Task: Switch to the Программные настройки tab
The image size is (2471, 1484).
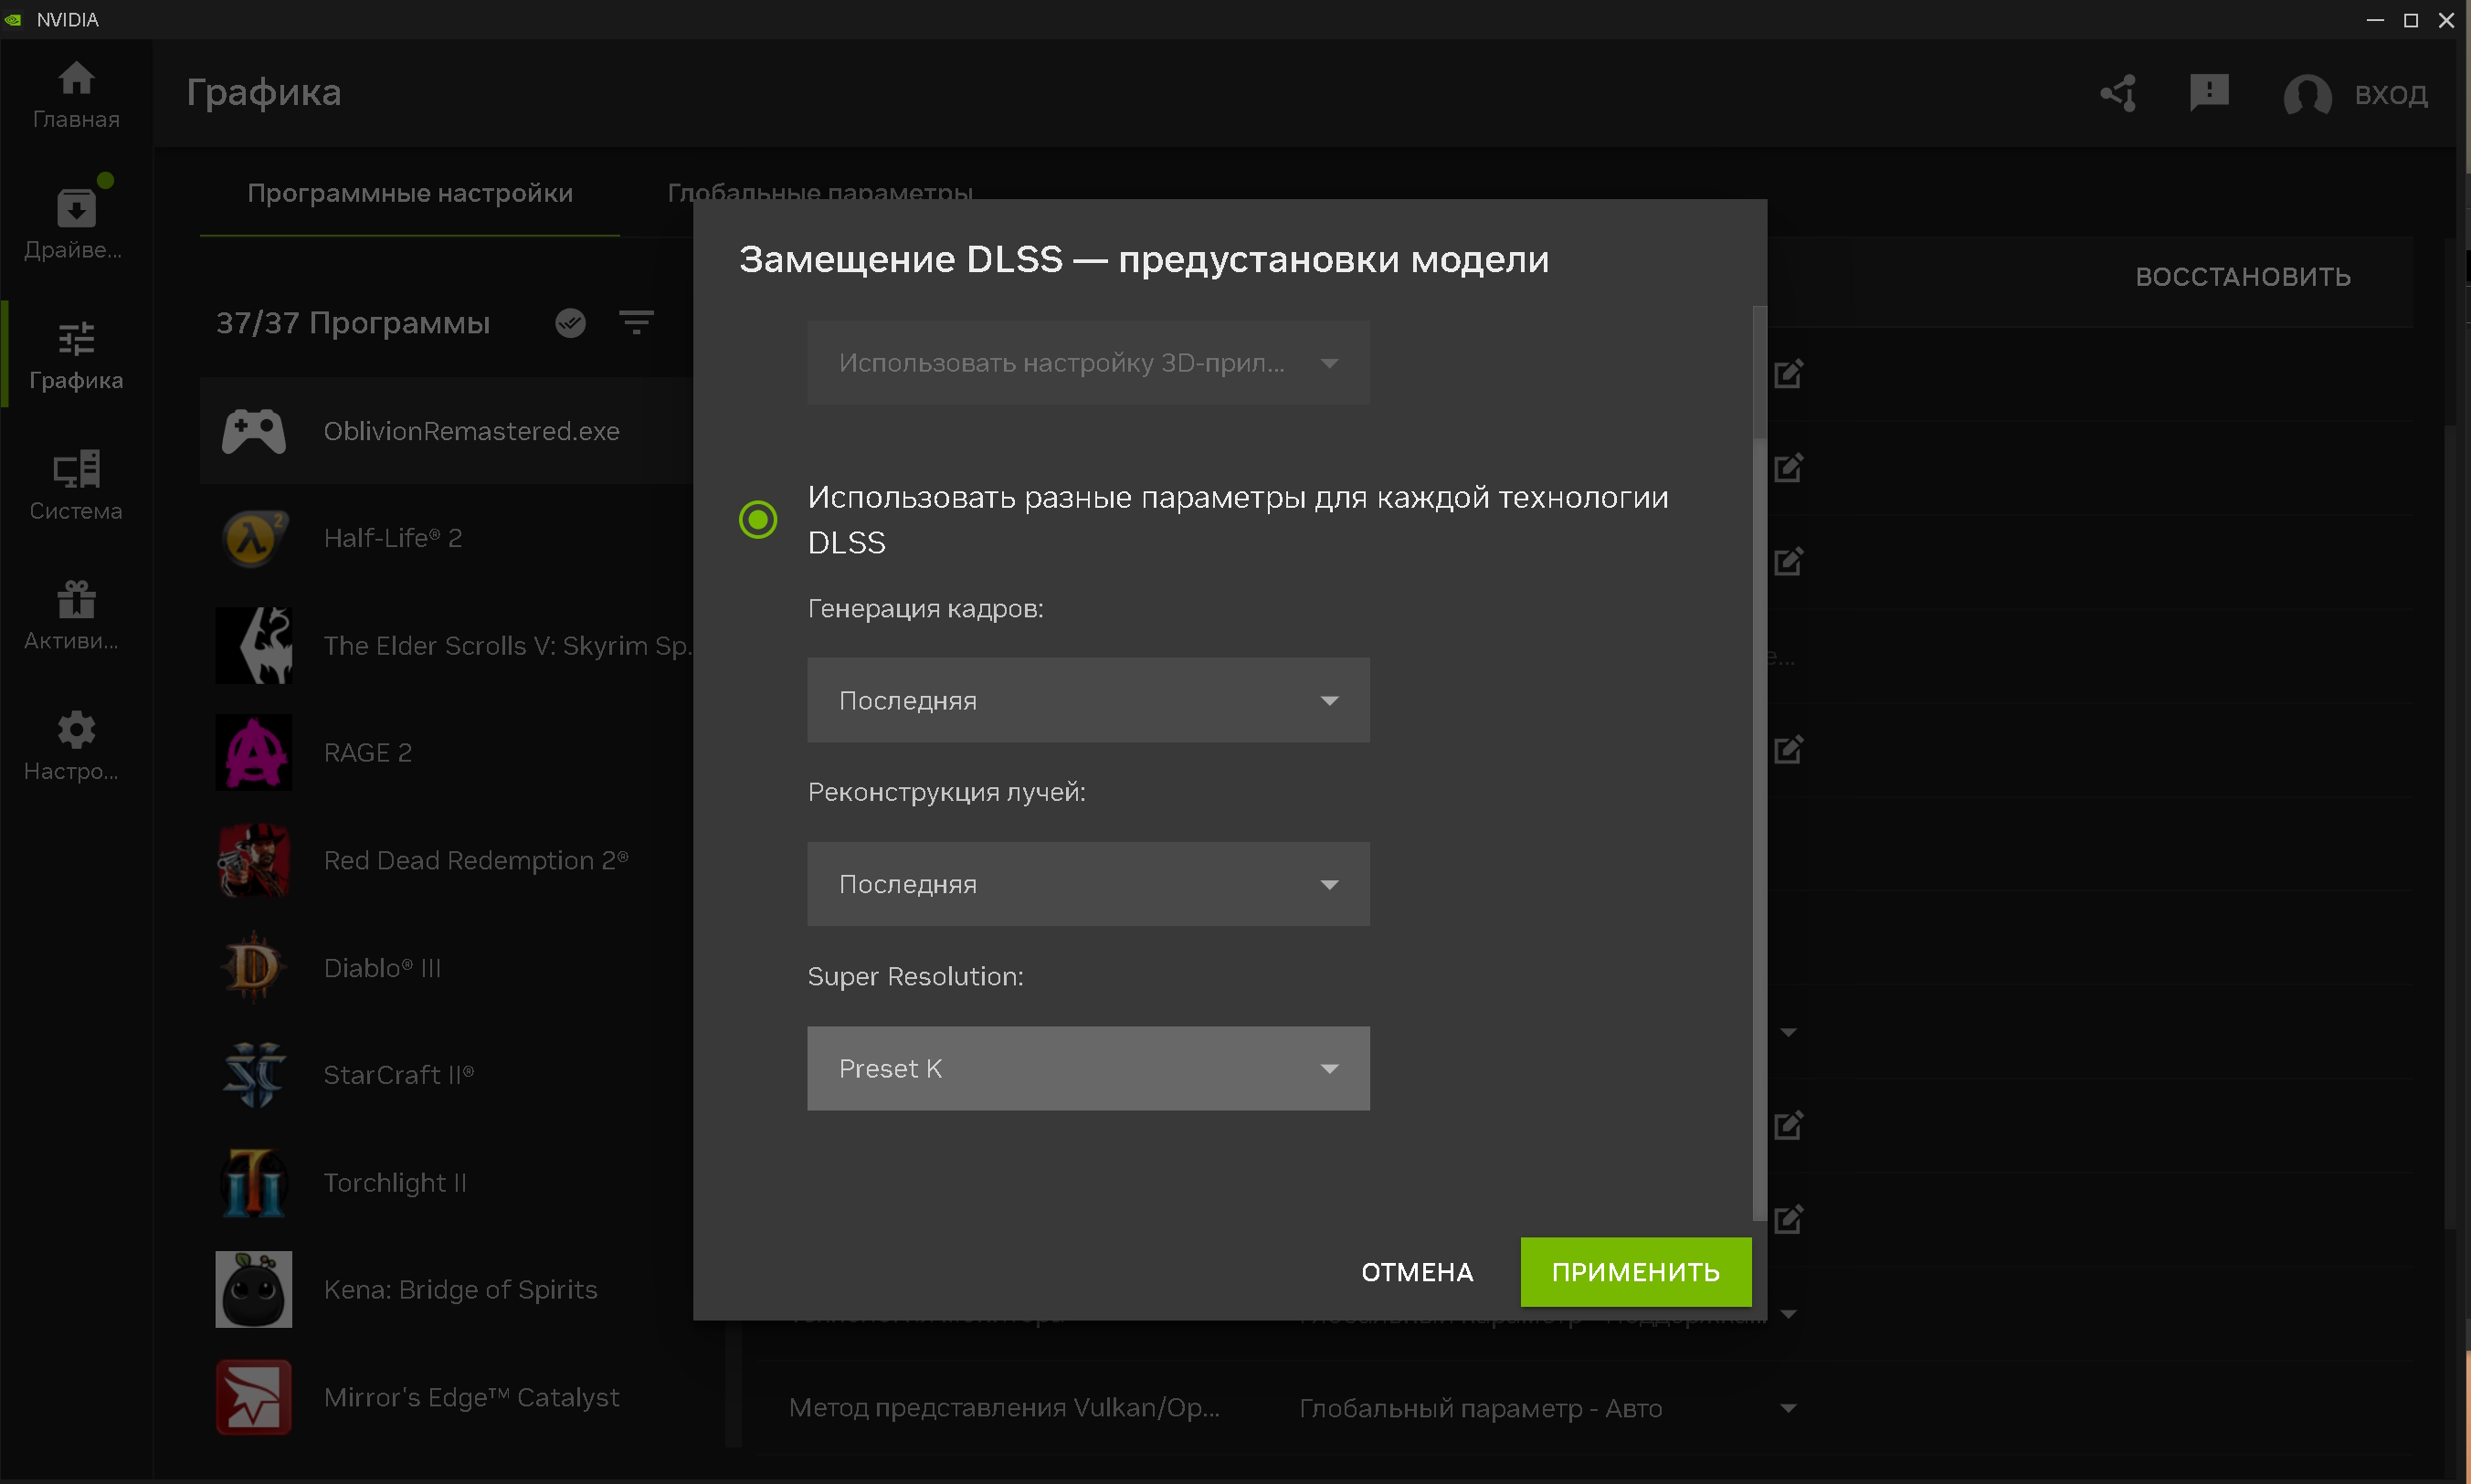Action: tap(410, 193)
